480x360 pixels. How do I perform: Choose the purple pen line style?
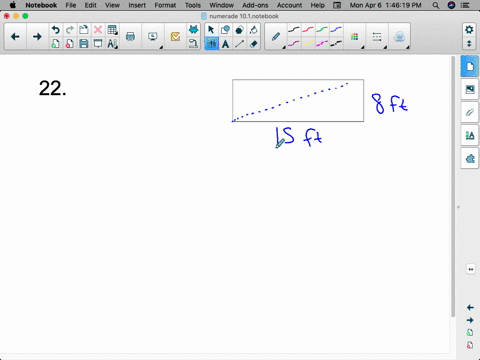pyautogui.click(x=294, y=43)
